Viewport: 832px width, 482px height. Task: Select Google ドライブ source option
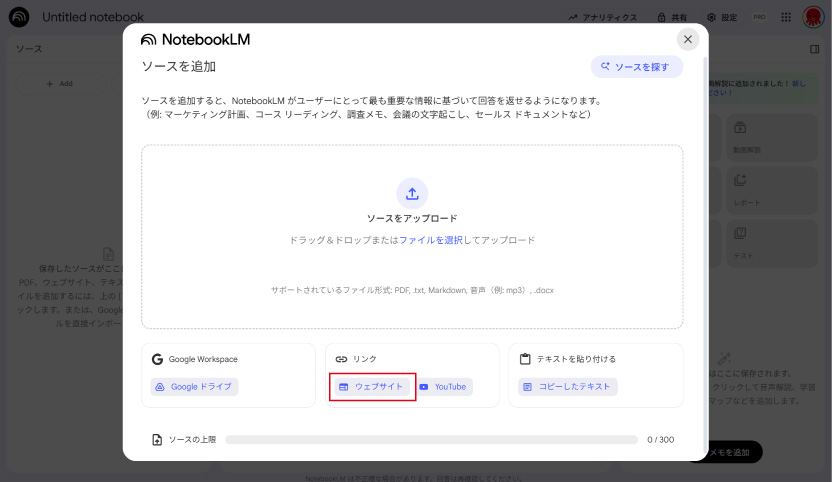195,387
